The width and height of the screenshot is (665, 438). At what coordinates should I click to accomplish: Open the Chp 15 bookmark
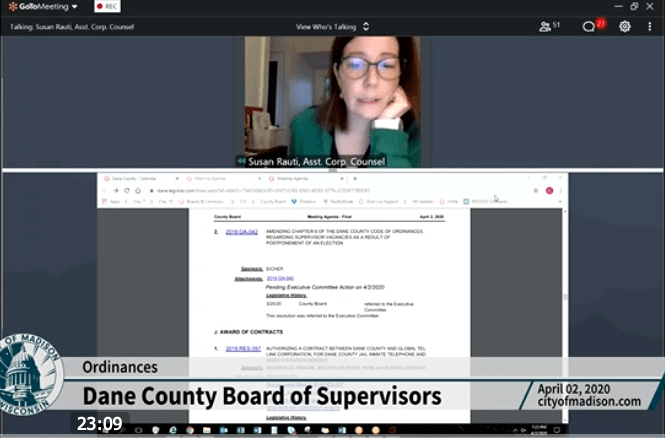point(166,202)
